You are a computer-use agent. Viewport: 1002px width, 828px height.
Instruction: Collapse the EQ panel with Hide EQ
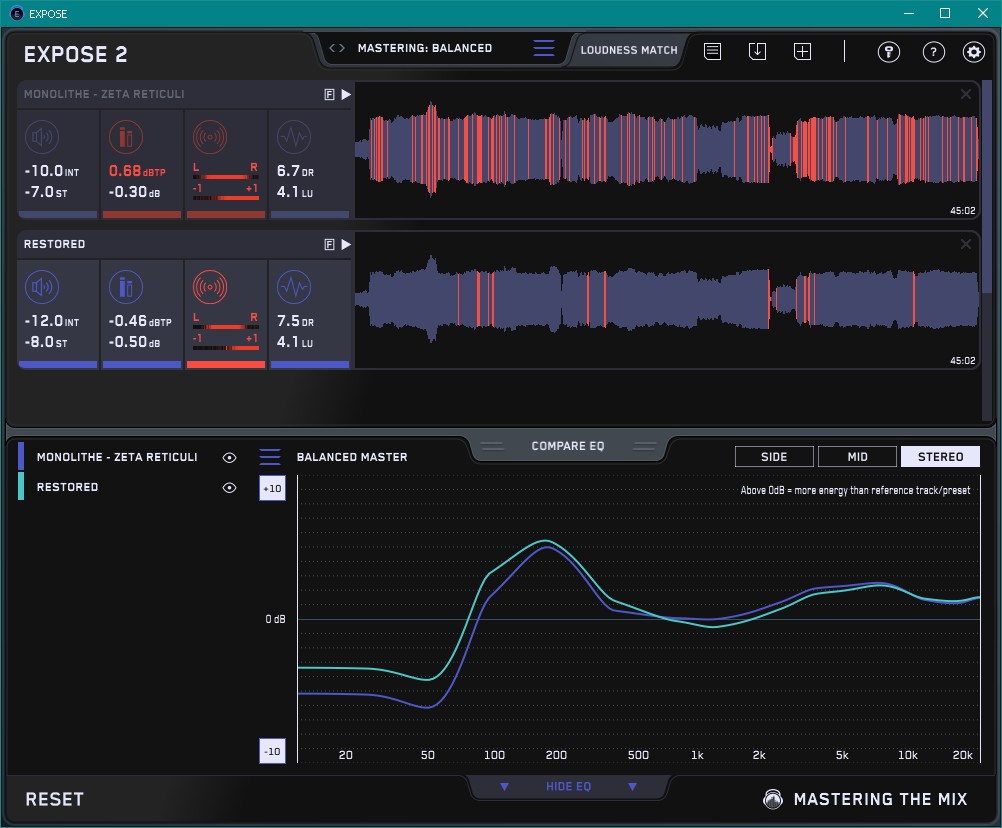pyautogui.click(x=568, y=787)
